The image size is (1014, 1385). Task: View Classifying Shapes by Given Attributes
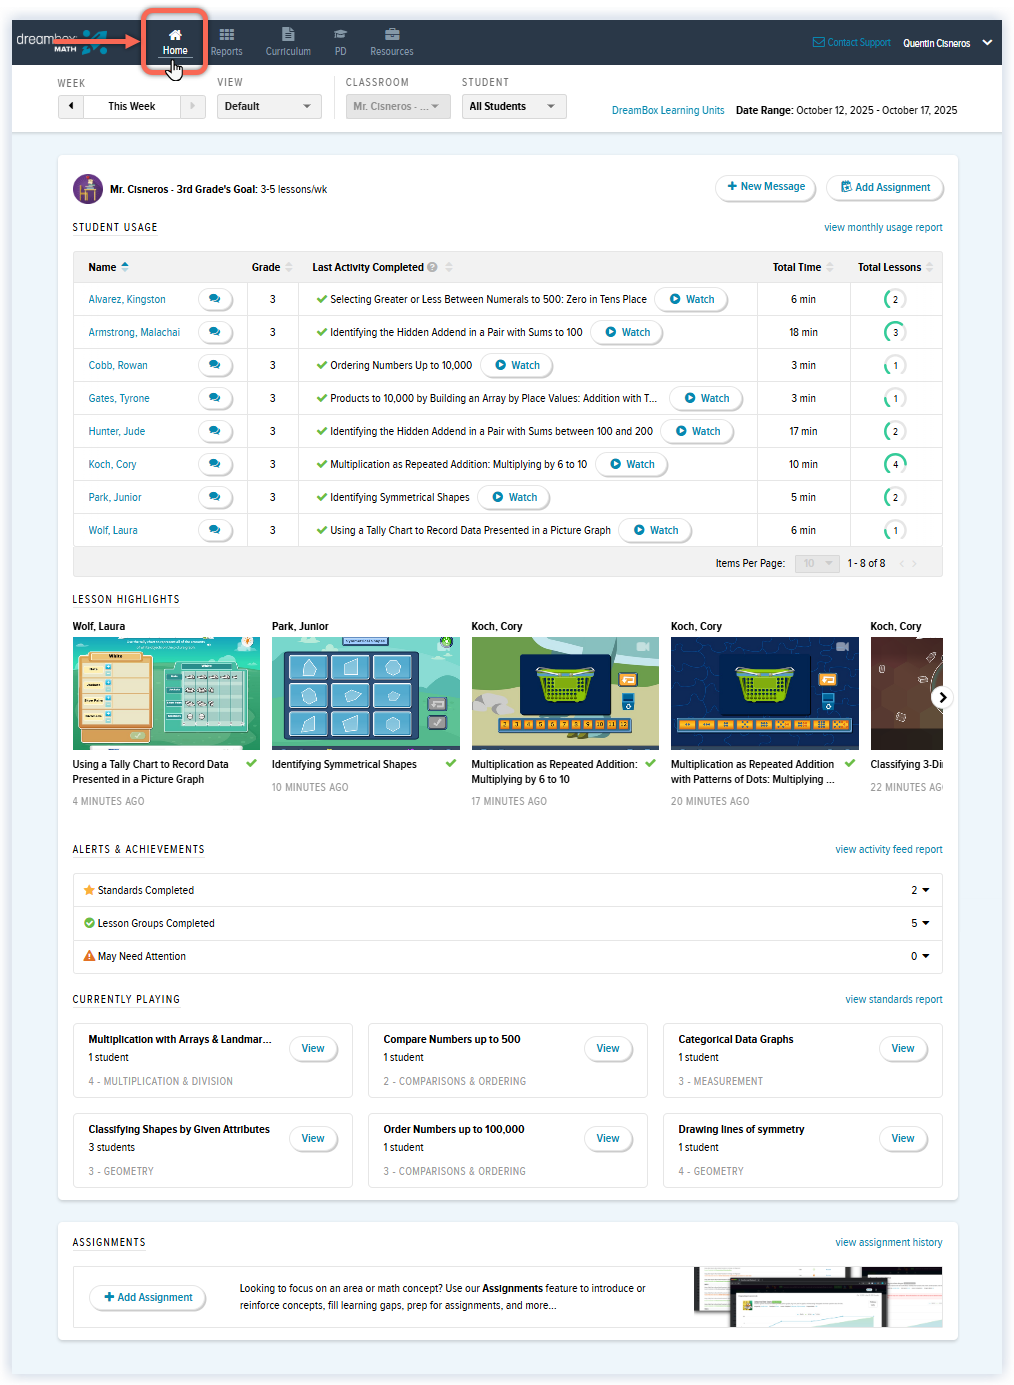pyautogui.click(x=313, y=1138)
